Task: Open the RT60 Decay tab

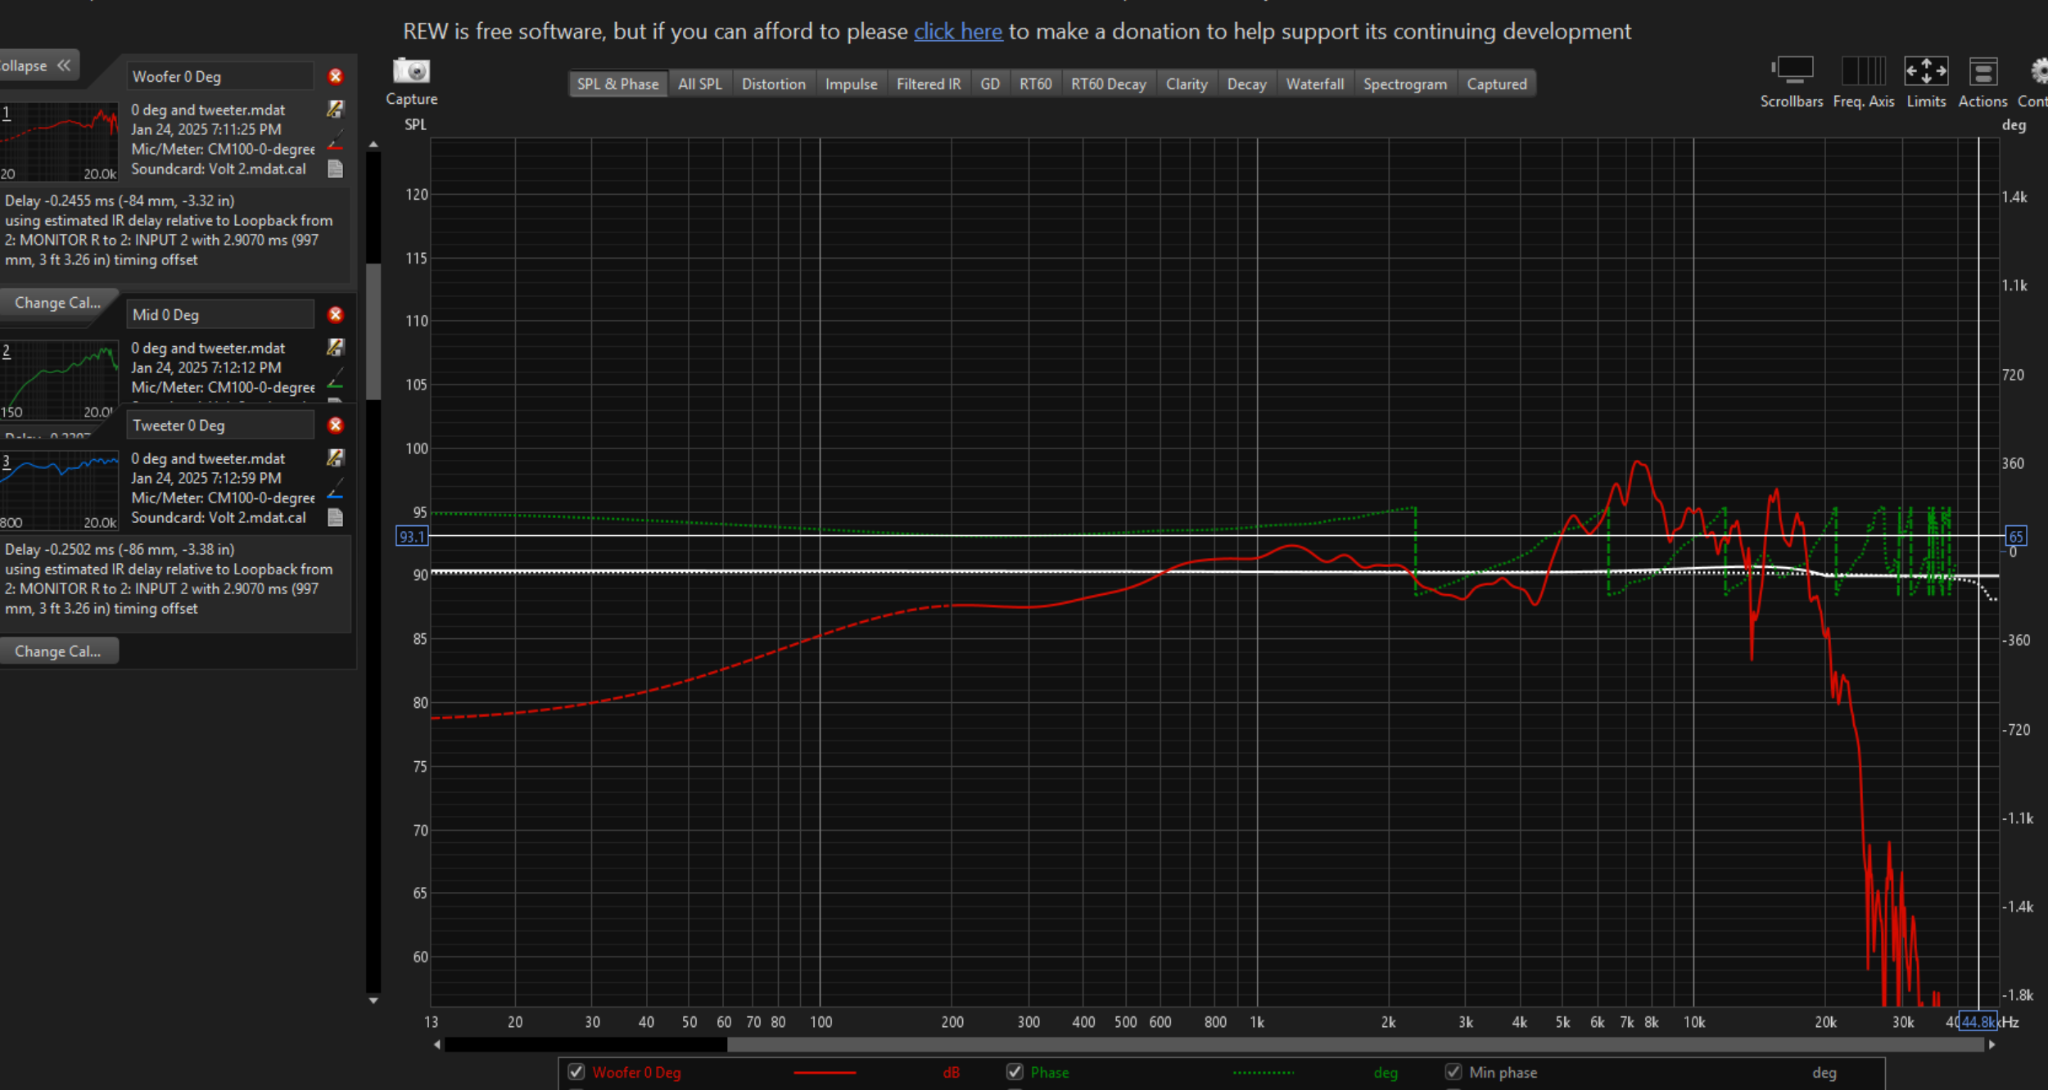Action: coord(1109,84)
